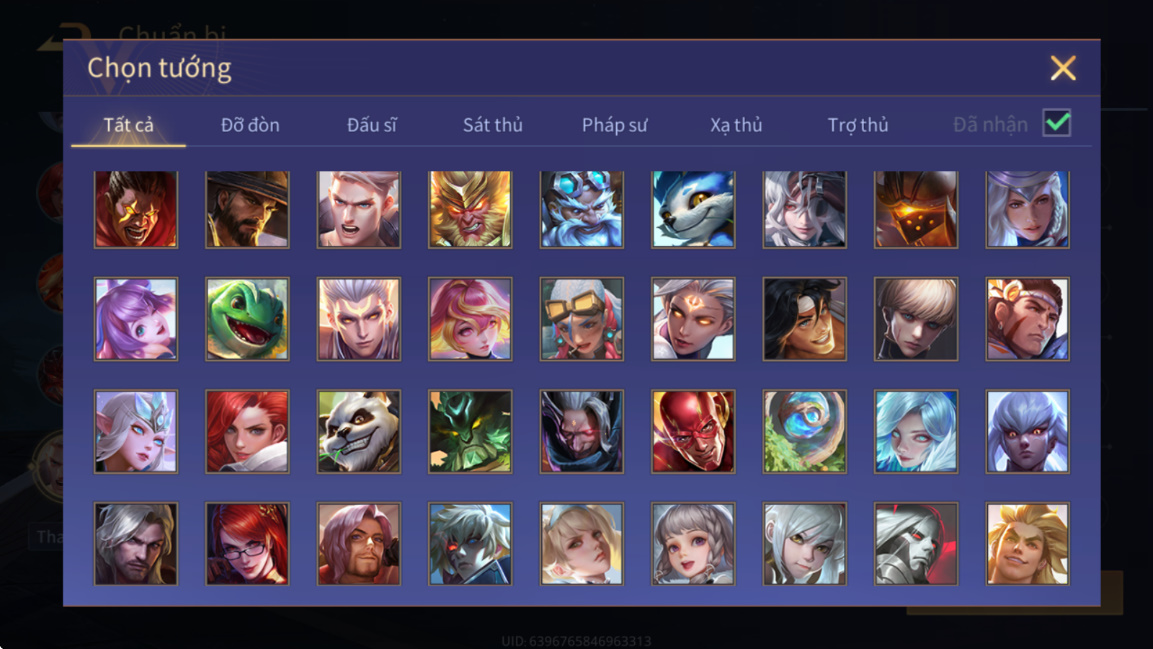Image resolution: width=1153 pixels, height=649 pixels.
Task: Select the green forest monster hero
Action: 470,431
